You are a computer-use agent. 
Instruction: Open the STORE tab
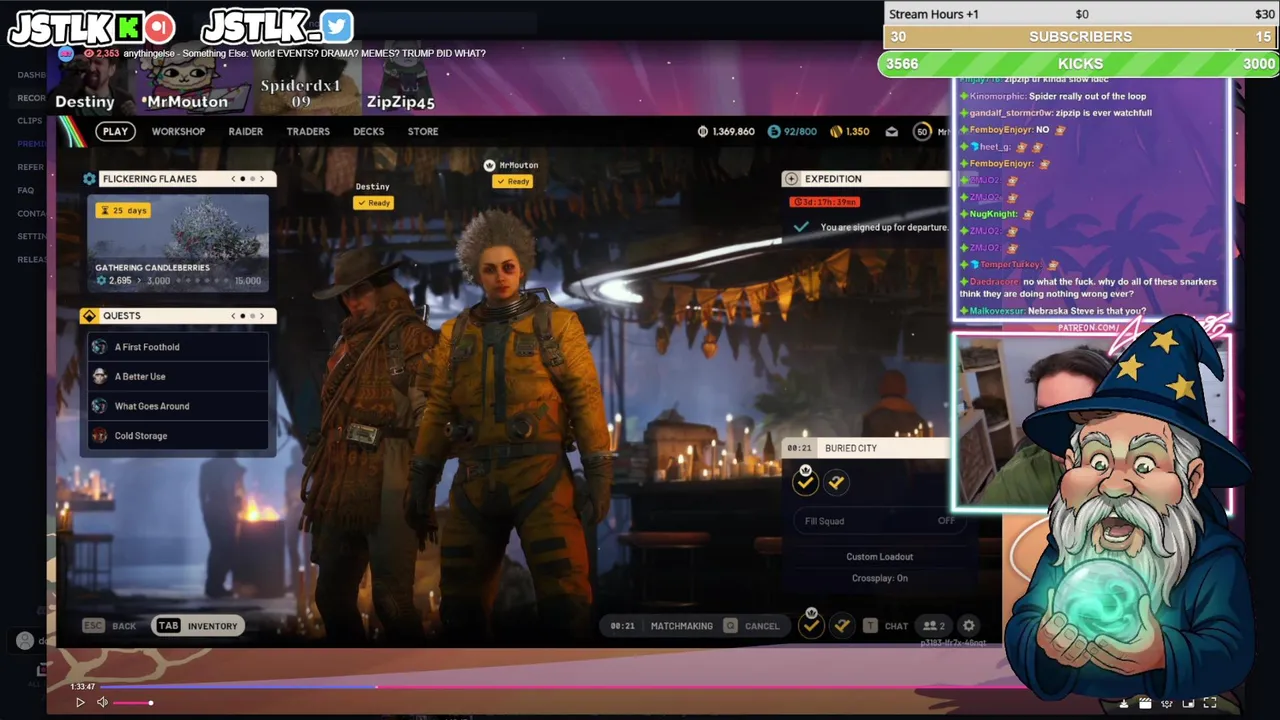(x=423, y=131)
